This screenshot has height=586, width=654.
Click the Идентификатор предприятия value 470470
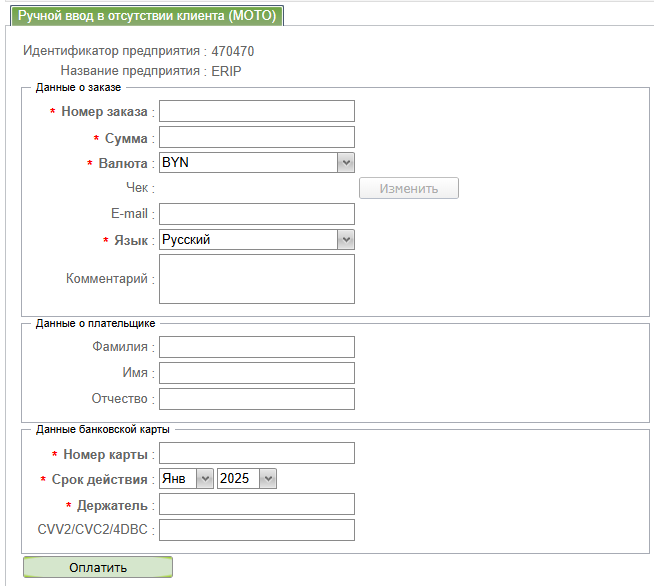pyautogui.click(x=240, y=50)
